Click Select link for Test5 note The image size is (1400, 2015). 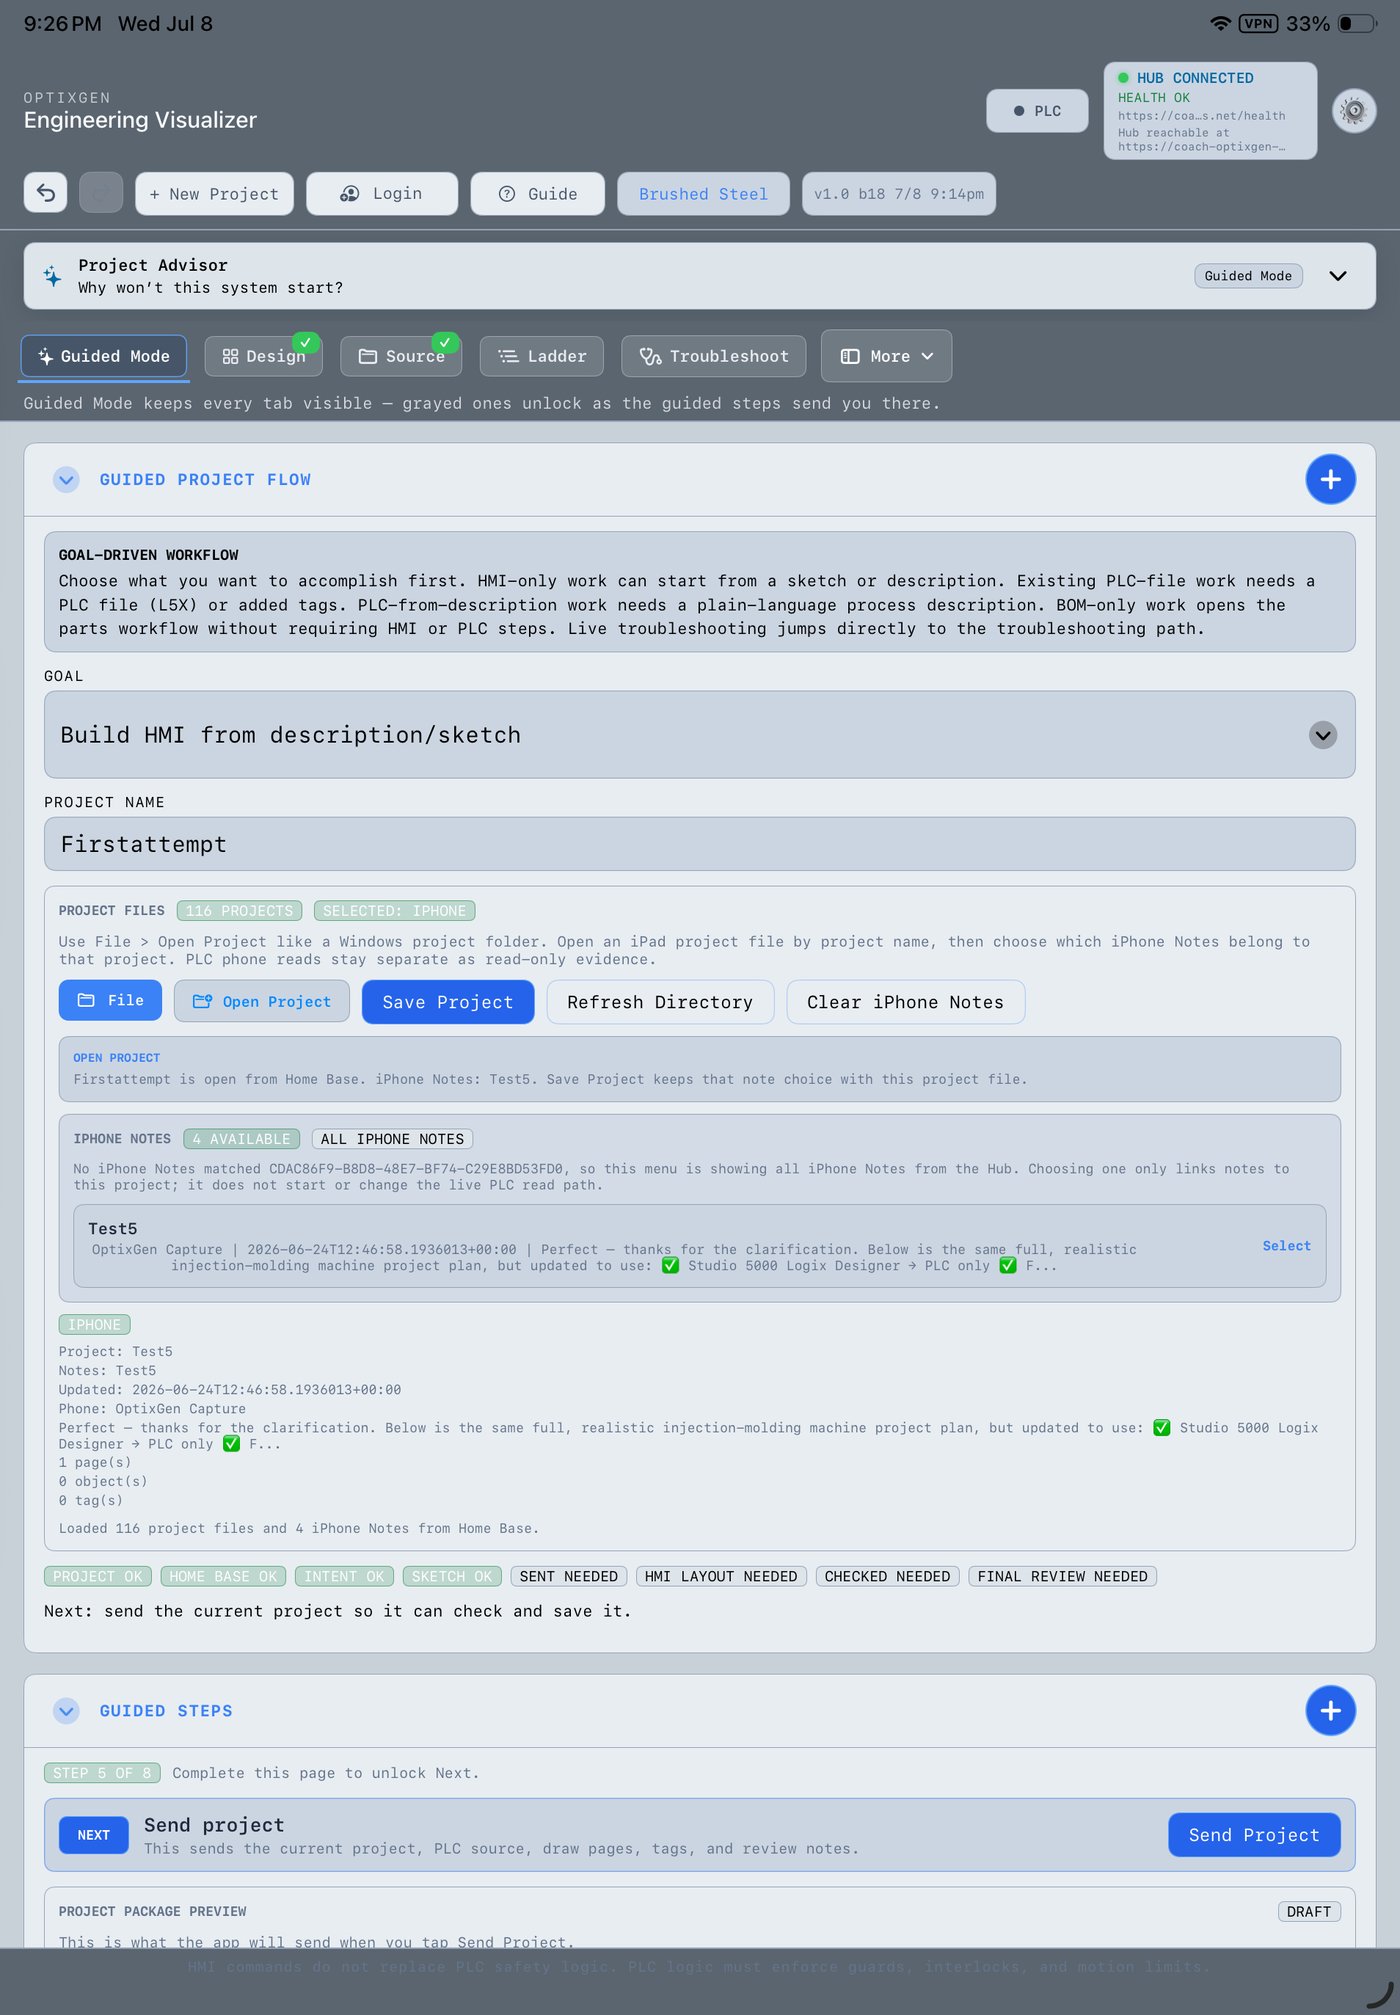pos(1286,1246)
